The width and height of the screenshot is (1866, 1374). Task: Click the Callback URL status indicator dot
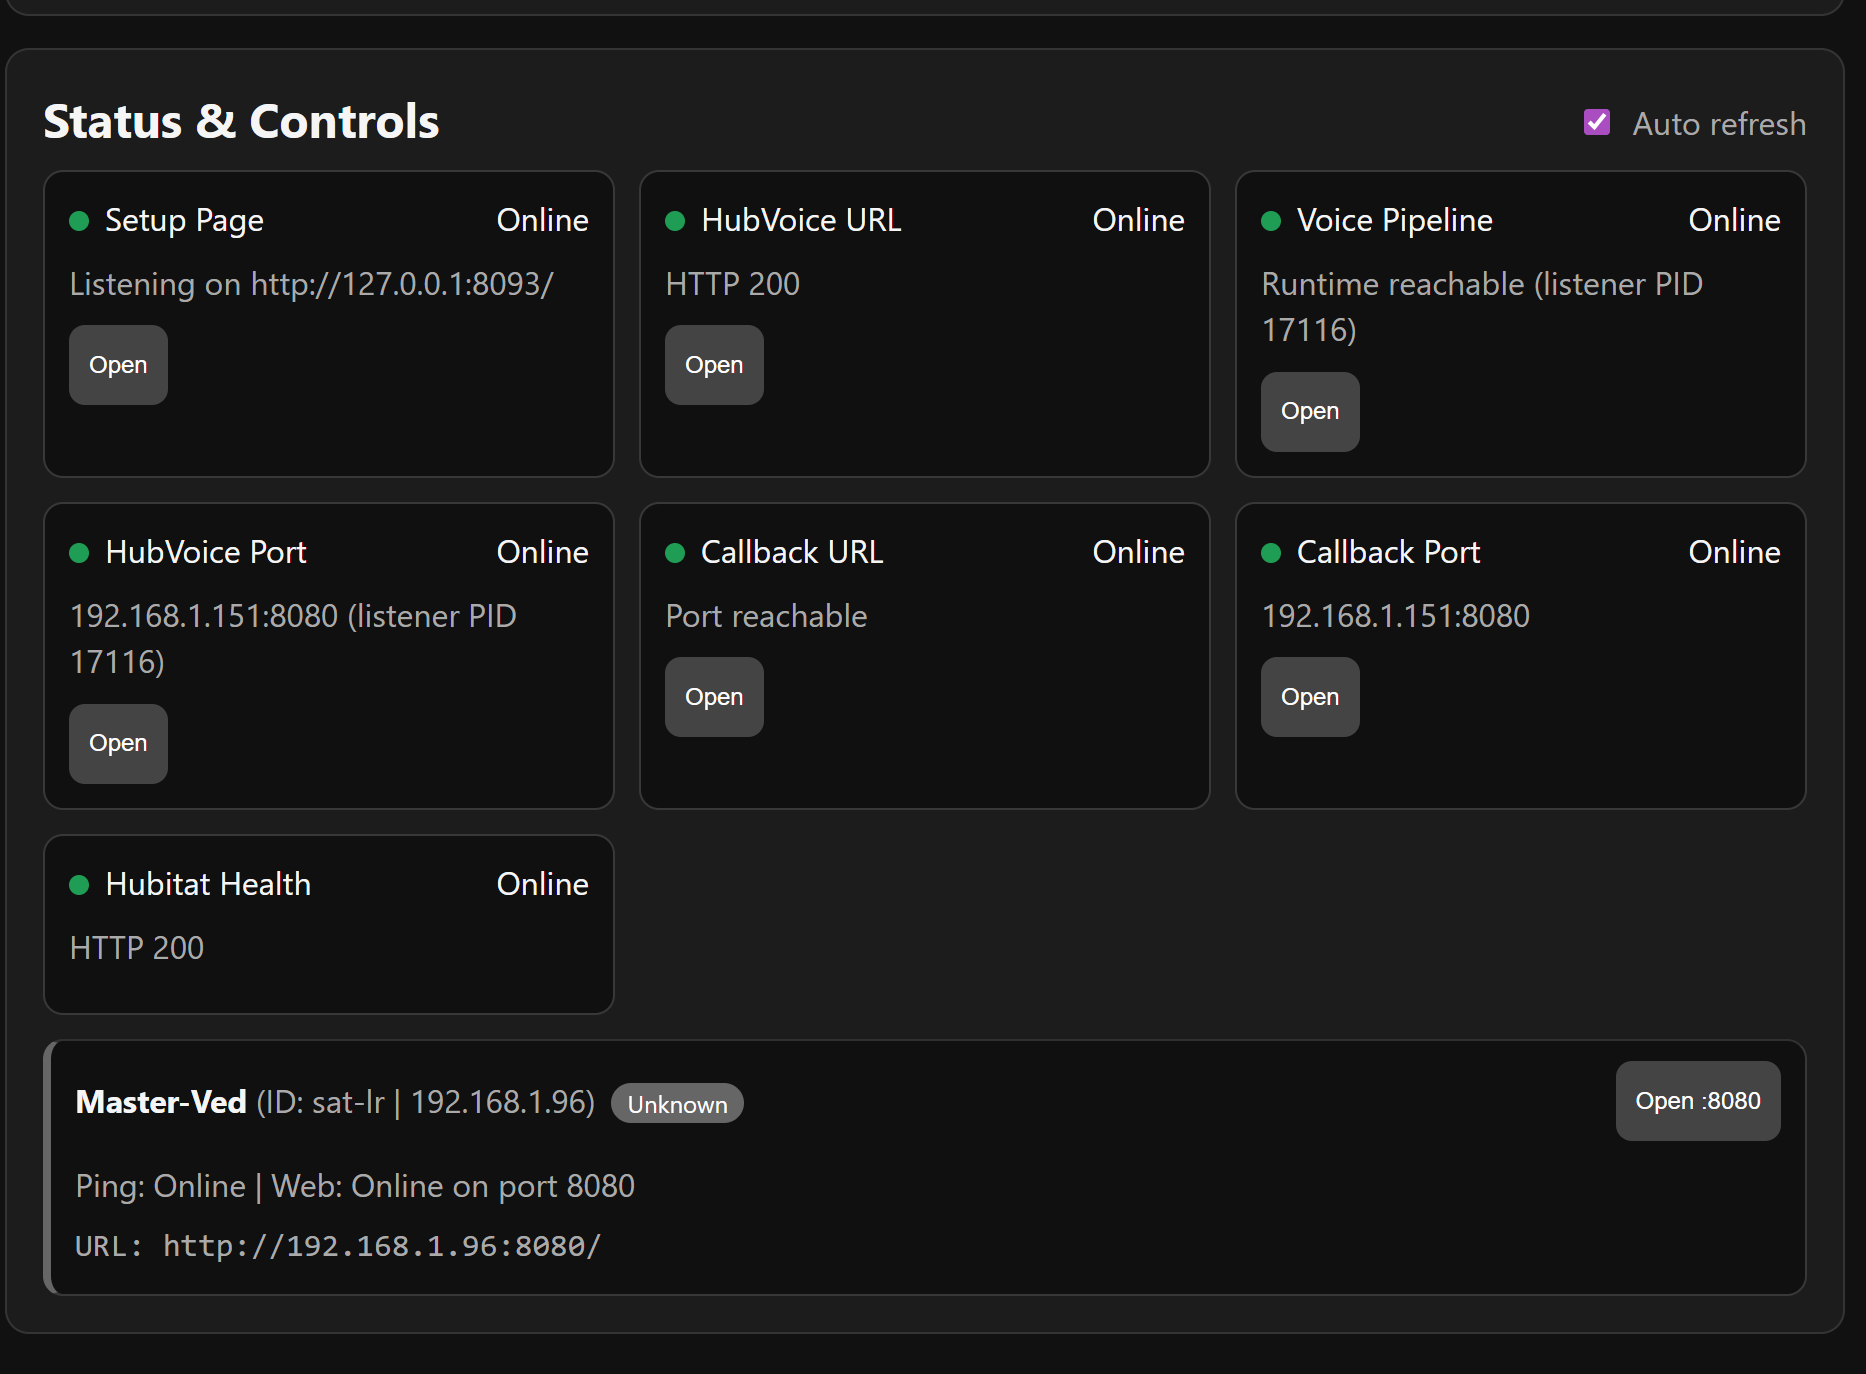[x=675, y=553]
